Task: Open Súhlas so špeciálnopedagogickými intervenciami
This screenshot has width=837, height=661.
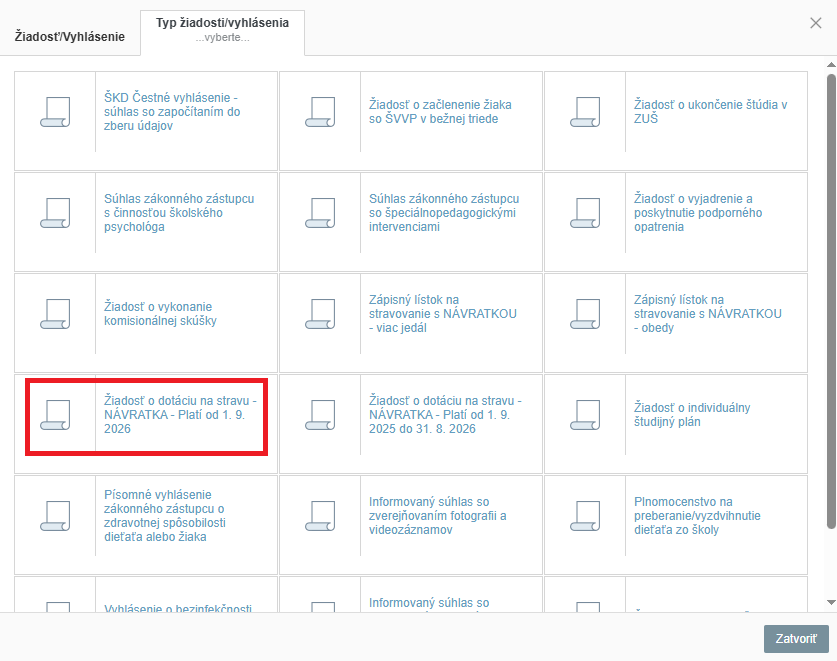Action: pyautogui.click(x=444, y=213)
